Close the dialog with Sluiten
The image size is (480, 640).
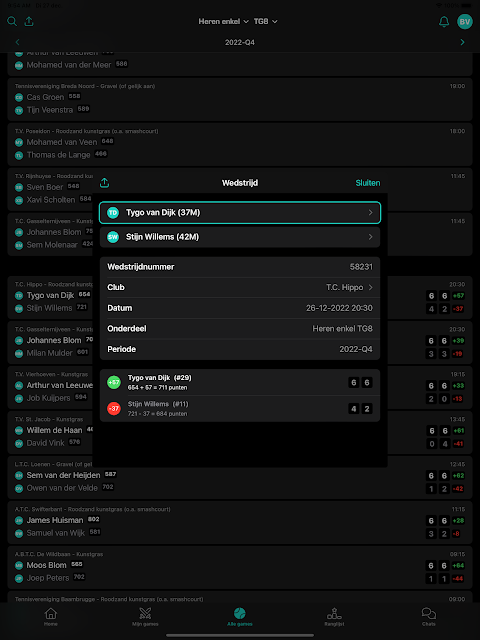(x=368, y=183)
